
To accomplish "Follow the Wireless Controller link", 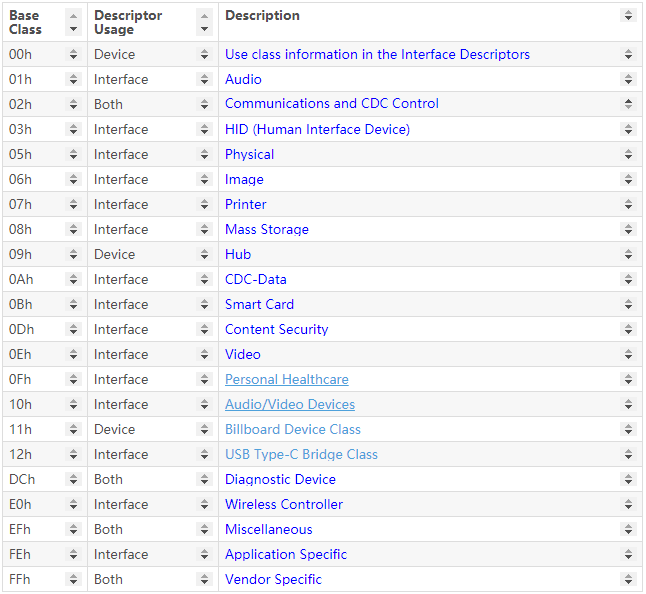I will (283, 504).
